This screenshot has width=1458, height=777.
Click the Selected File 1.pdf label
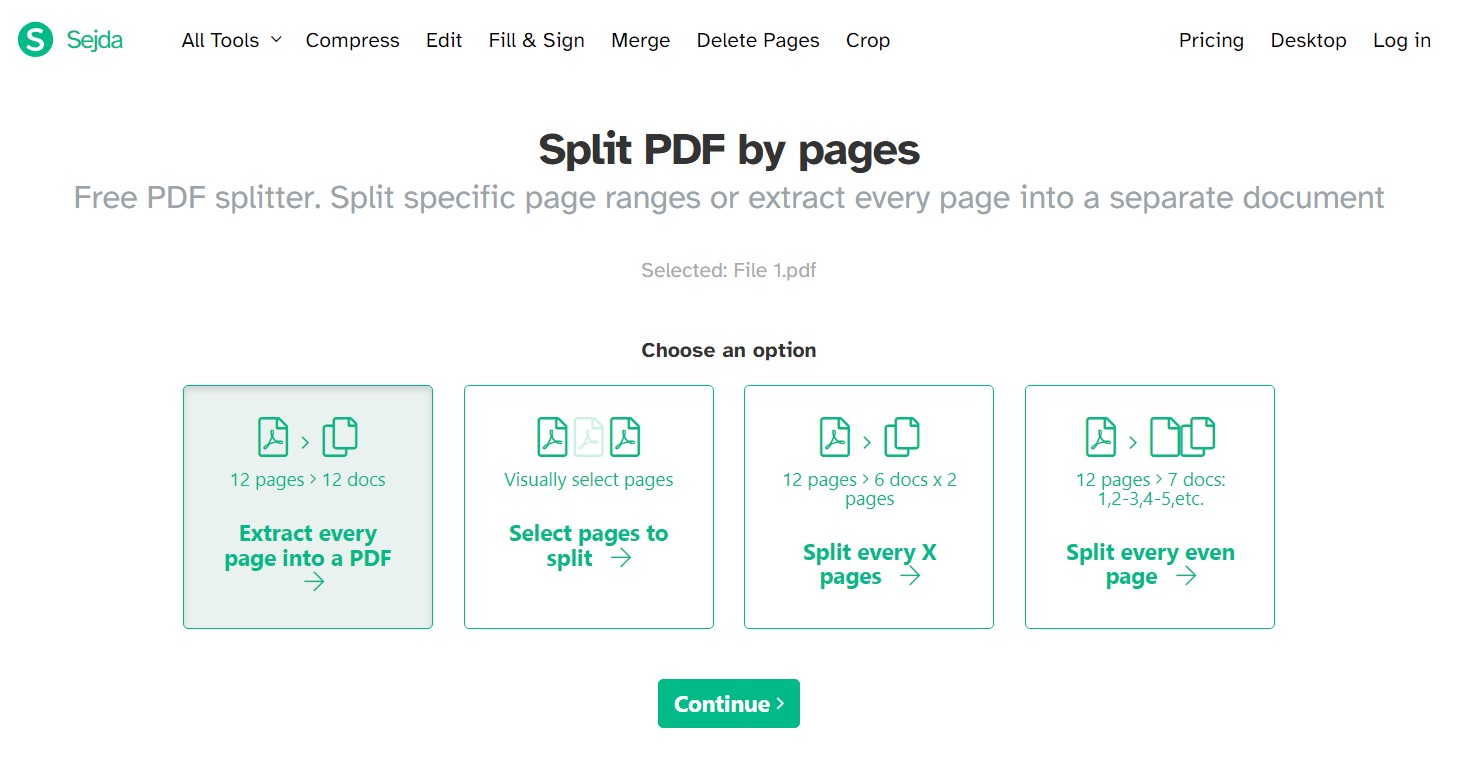point(728,269)
